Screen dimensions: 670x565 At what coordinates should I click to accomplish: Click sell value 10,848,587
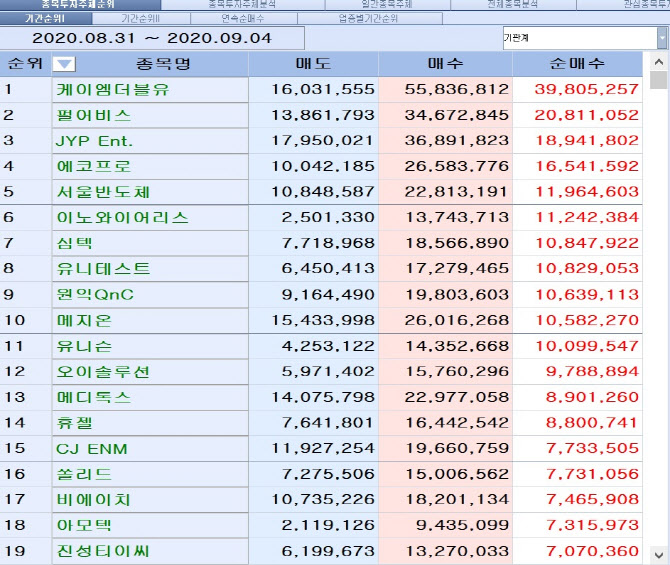tap(323, 192)
